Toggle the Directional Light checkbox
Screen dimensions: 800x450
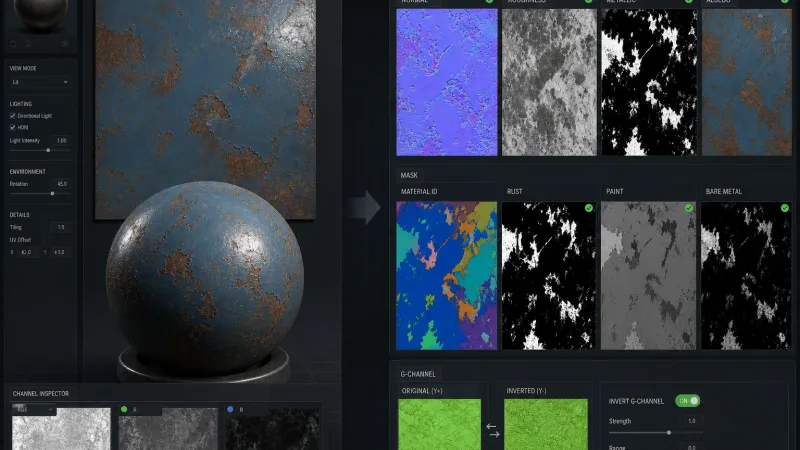tap(13, 116)
